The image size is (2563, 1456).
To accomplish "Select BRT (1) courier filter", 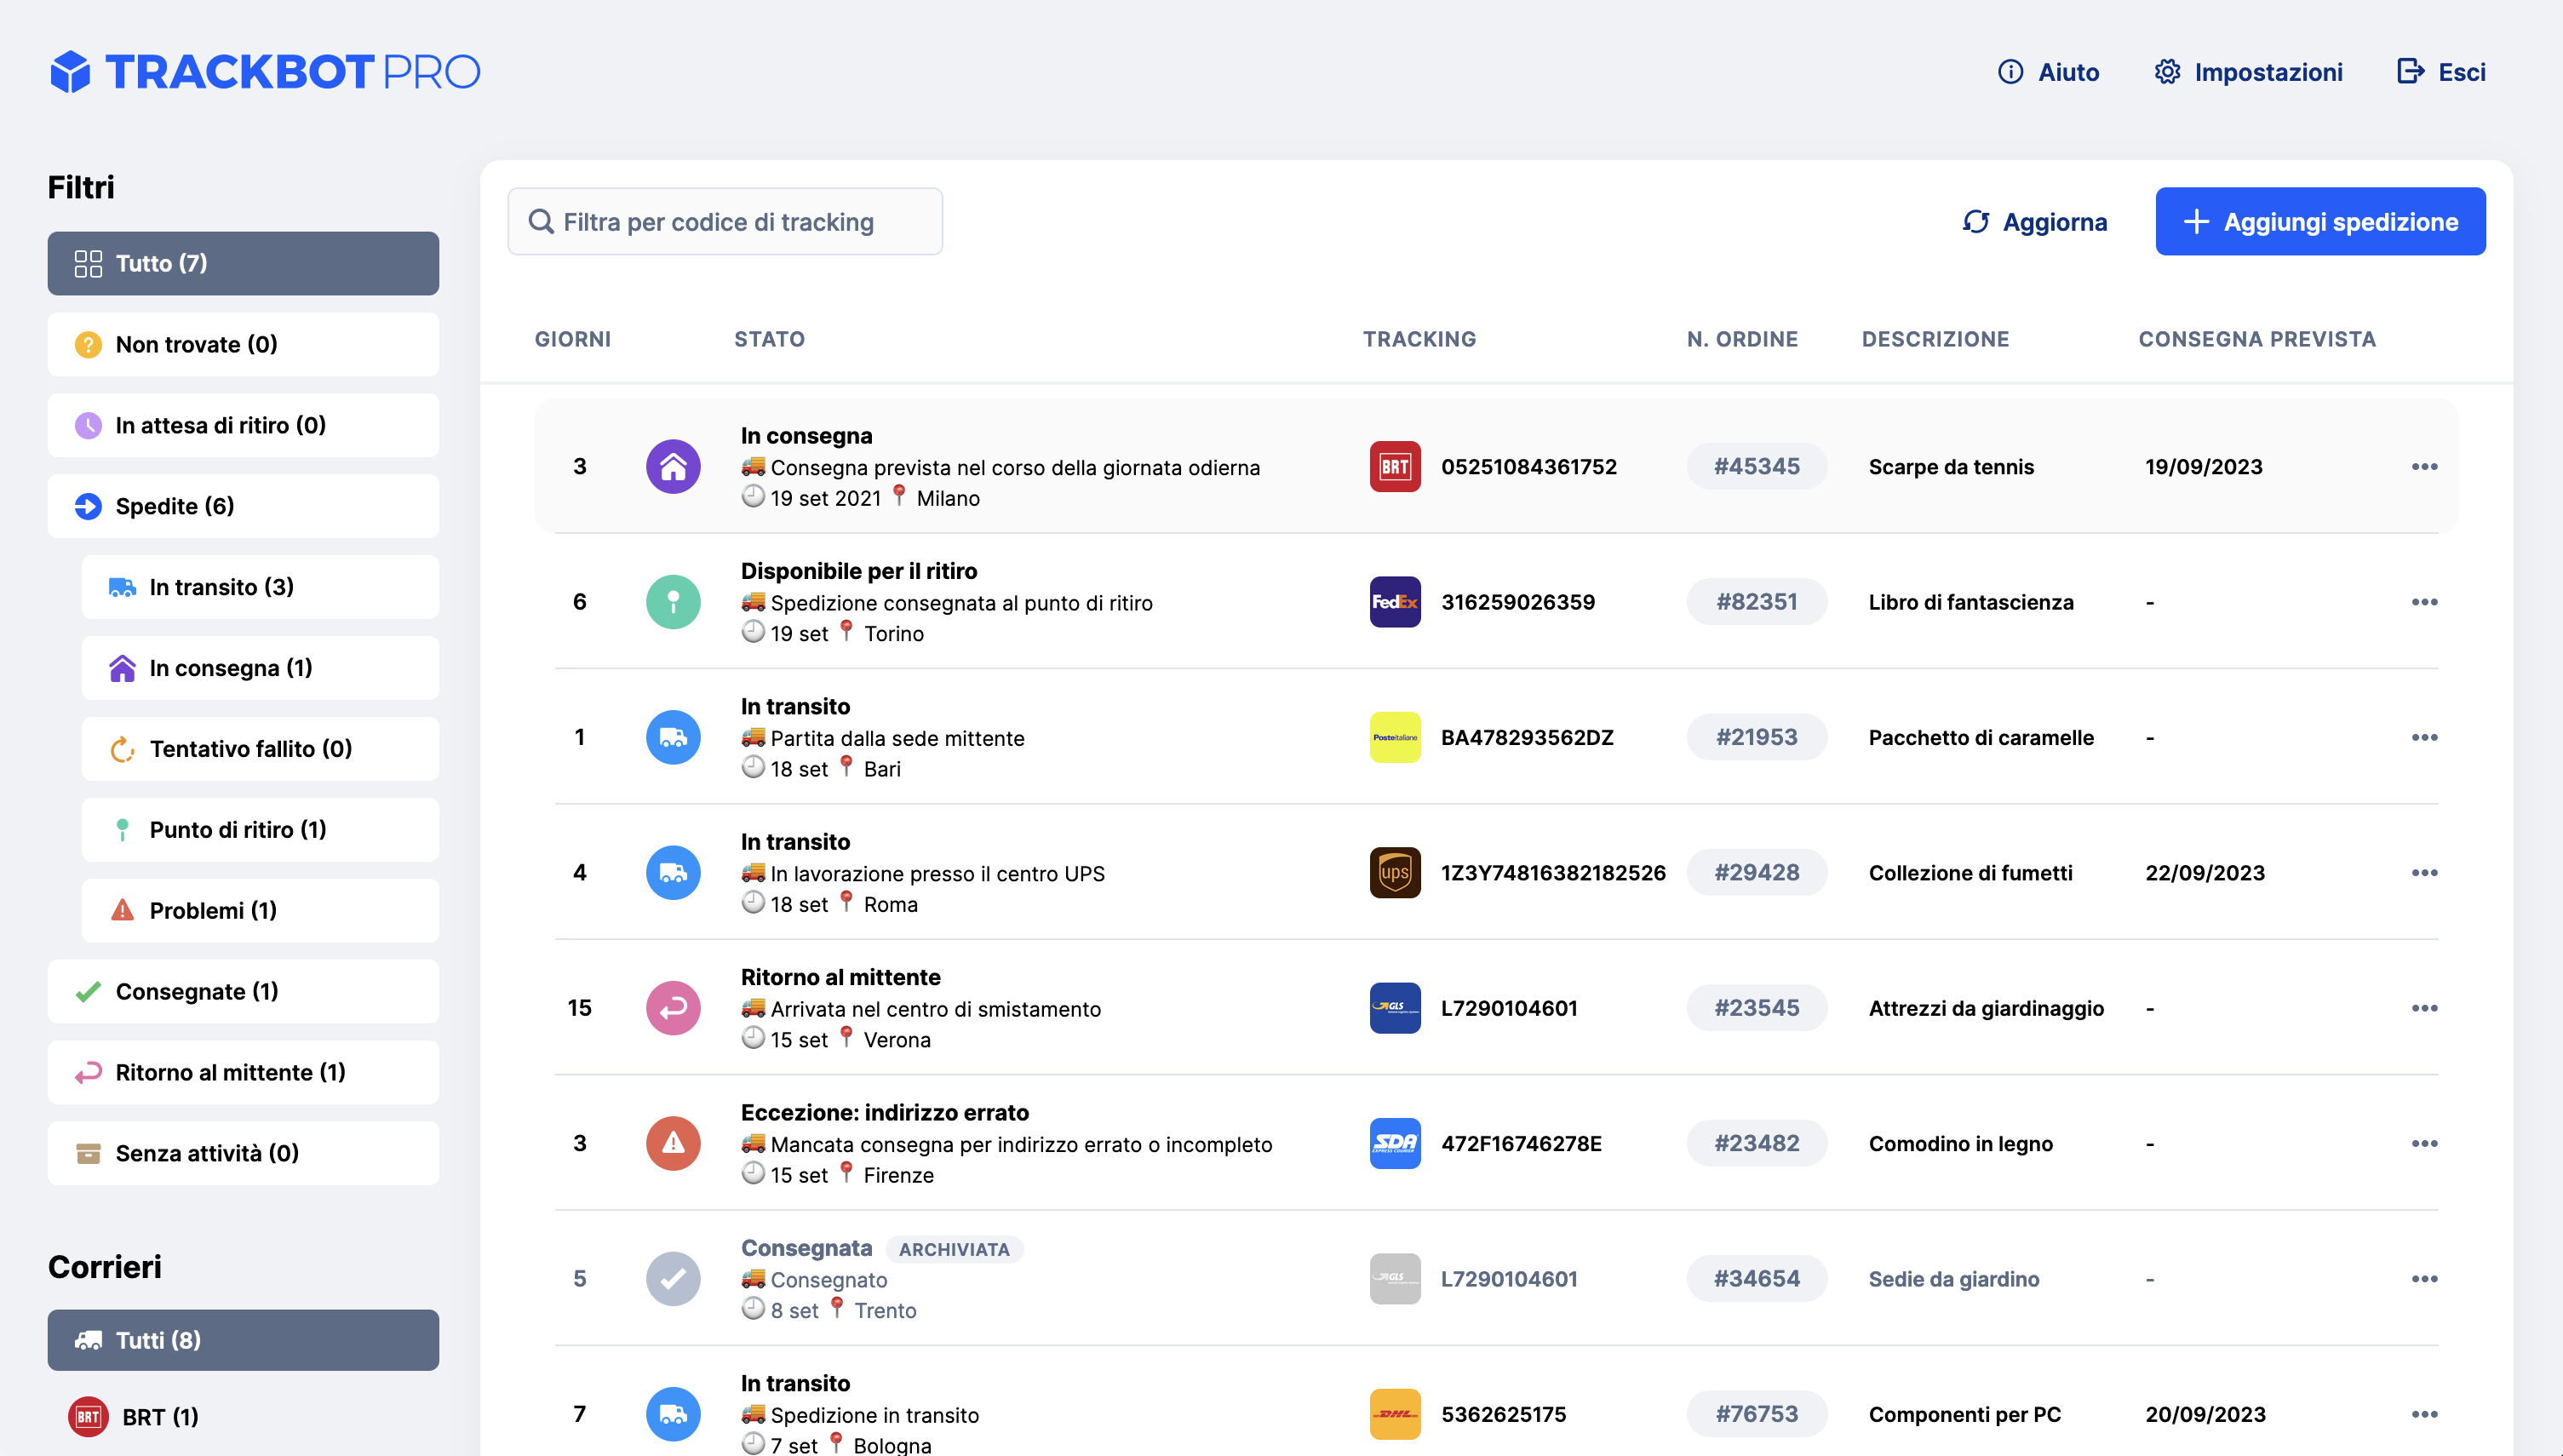I will pyautogui.click(x=160, y=1416).
